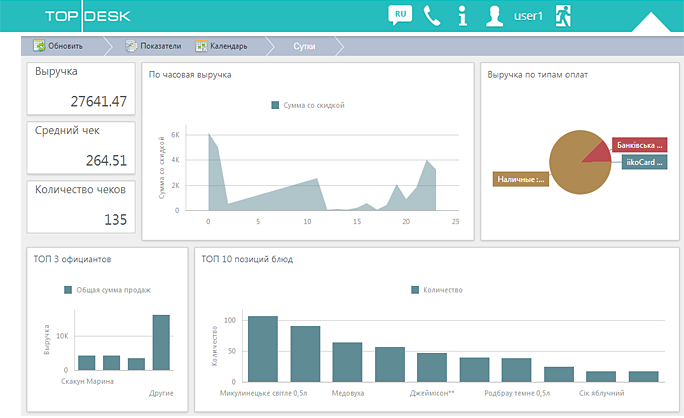Toggle the Количество legend swatch
This screenshot has height=418, width=684.
(415, 290)
